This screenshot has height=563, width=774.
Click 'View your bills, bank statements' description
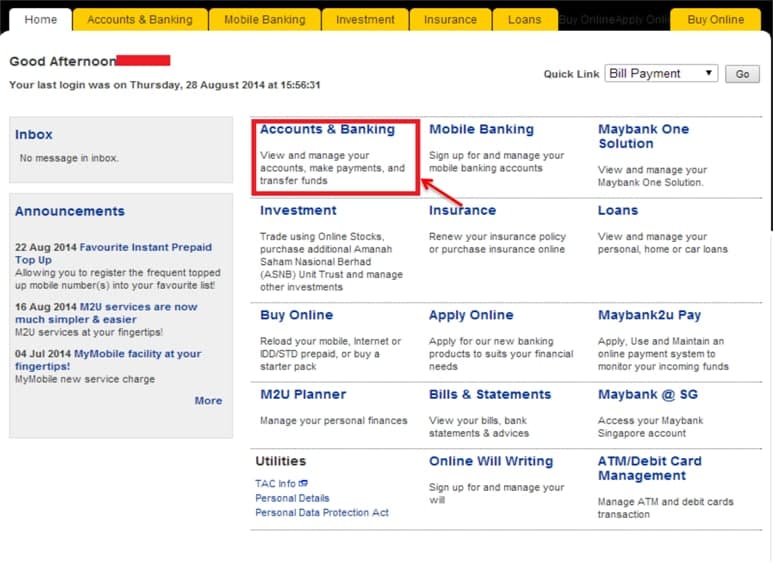coord(479,427)
